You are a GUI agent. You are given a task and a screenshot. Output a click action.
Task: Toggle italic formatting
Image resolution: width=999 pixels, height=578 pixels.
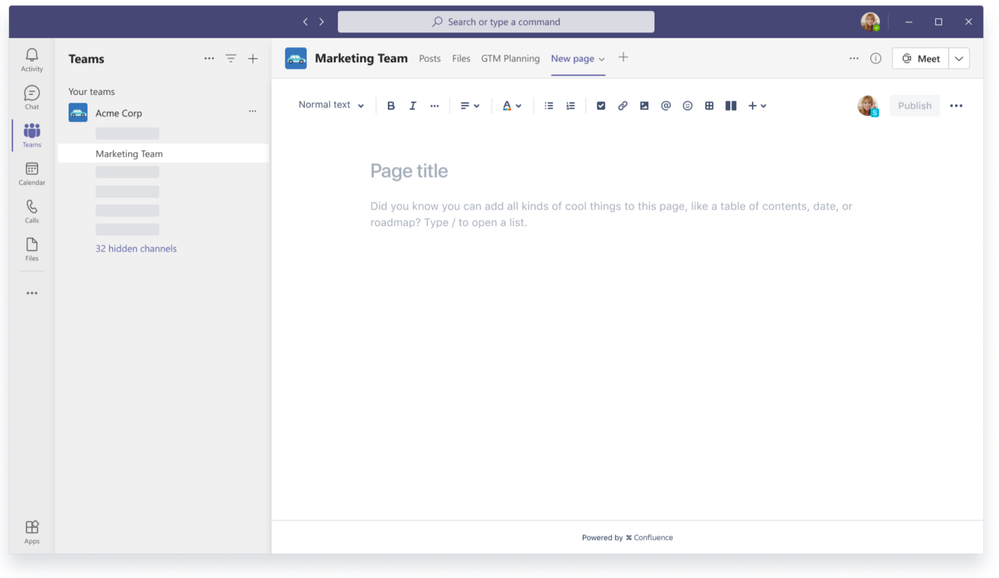tap(413, 106)
